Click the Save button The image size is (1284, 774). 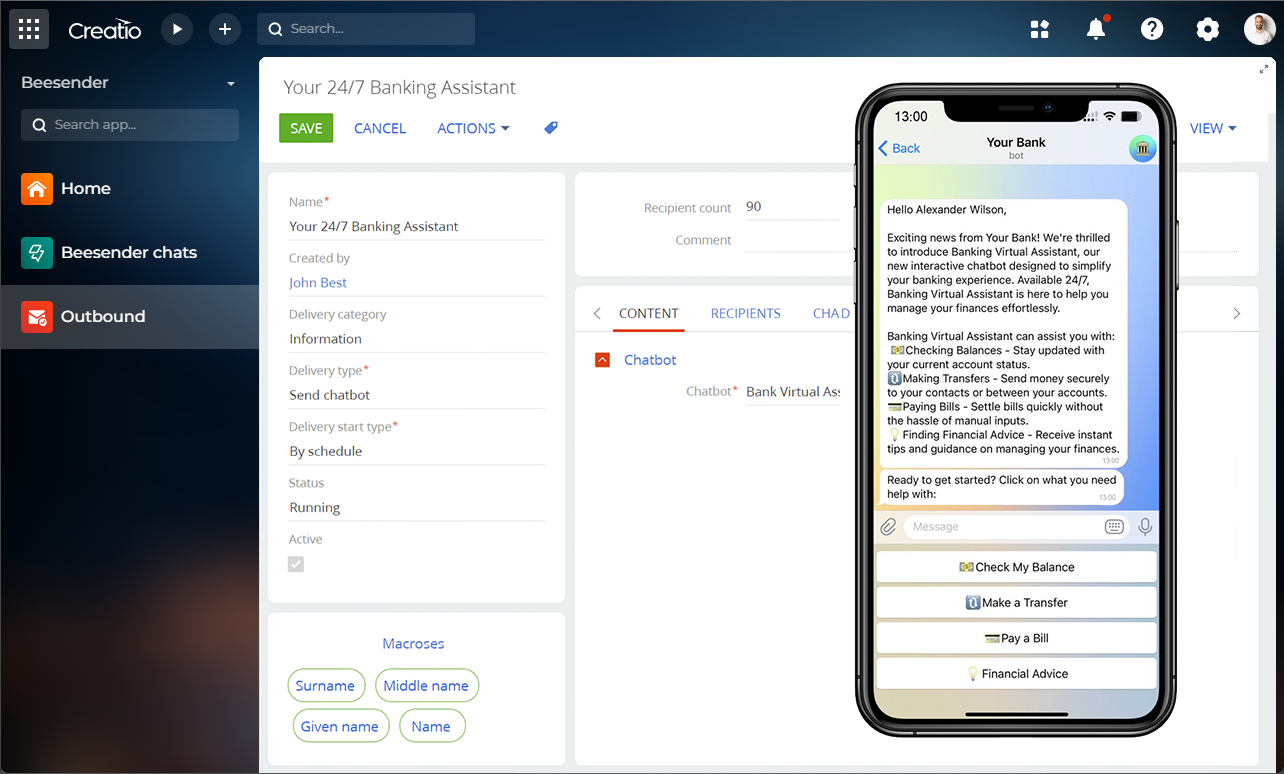click(x=306, y=128)
